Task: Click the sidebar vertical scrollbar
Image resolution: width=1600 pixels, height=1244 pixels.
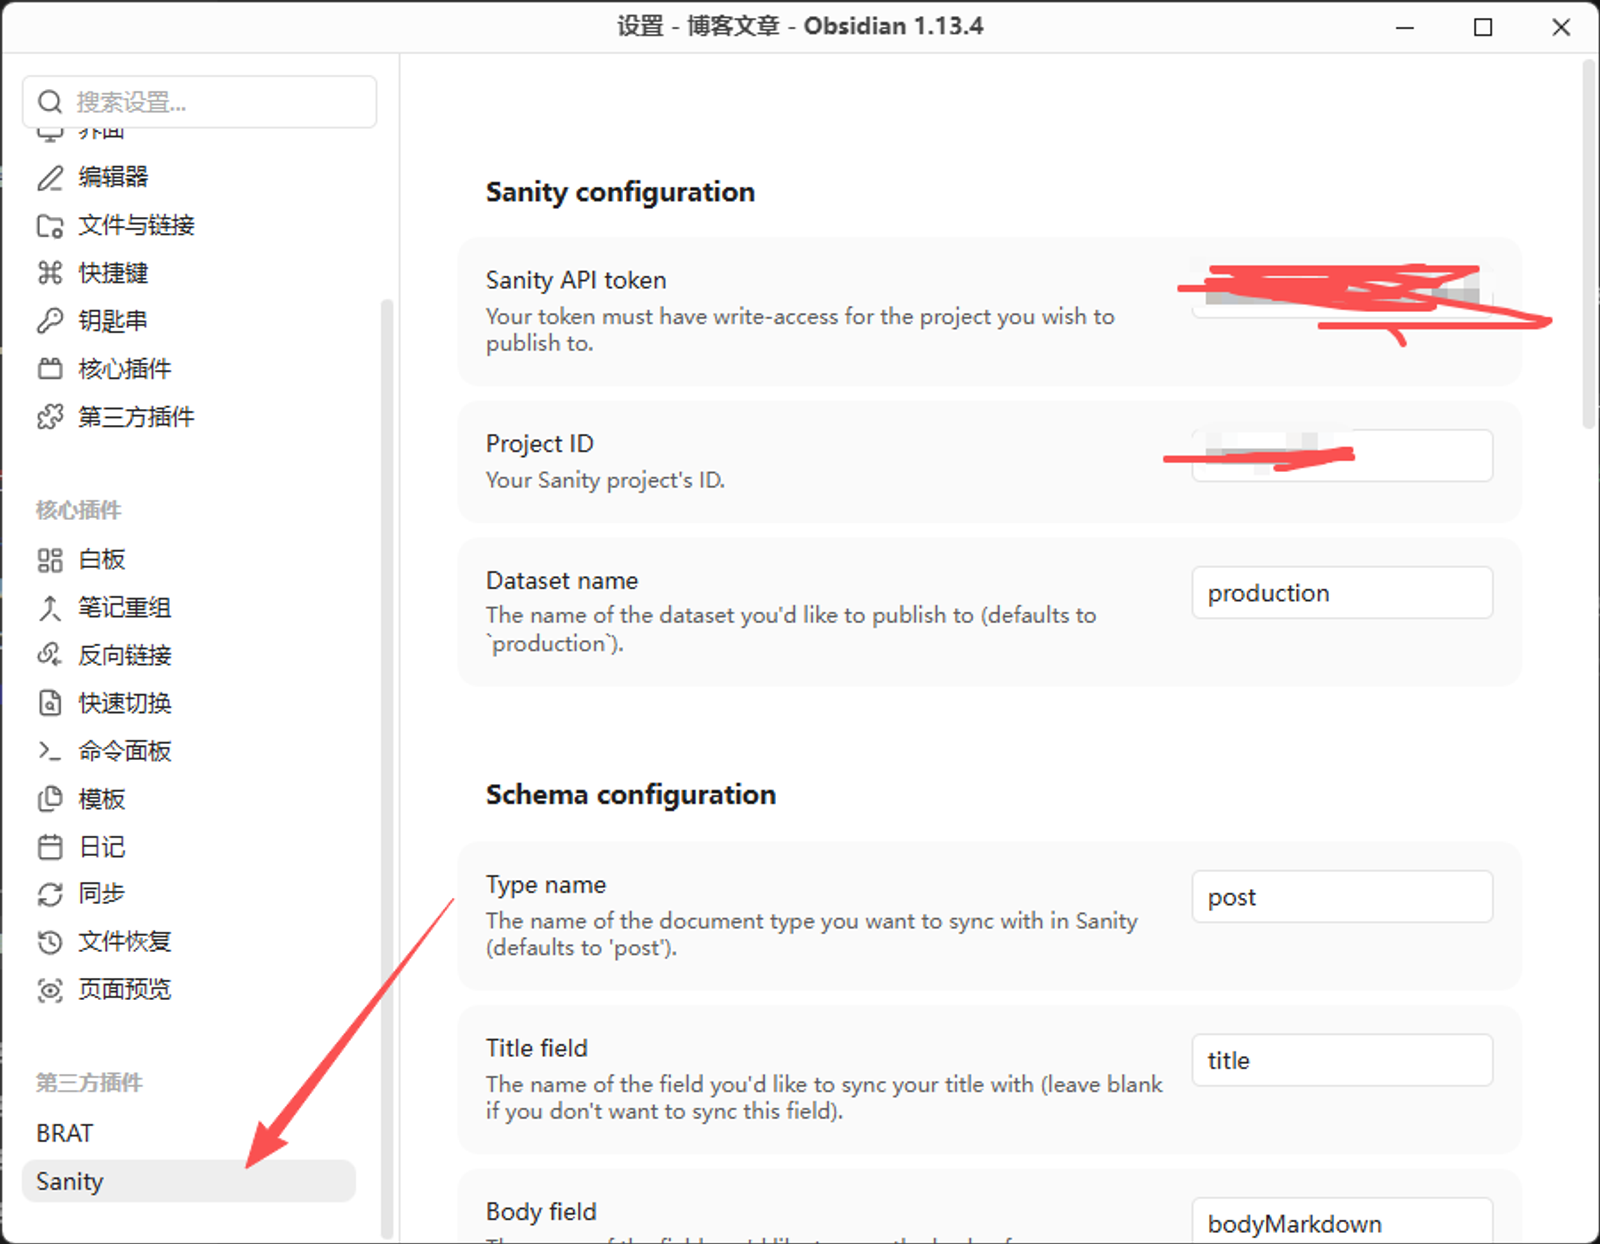Action: (x=387, y=768)
